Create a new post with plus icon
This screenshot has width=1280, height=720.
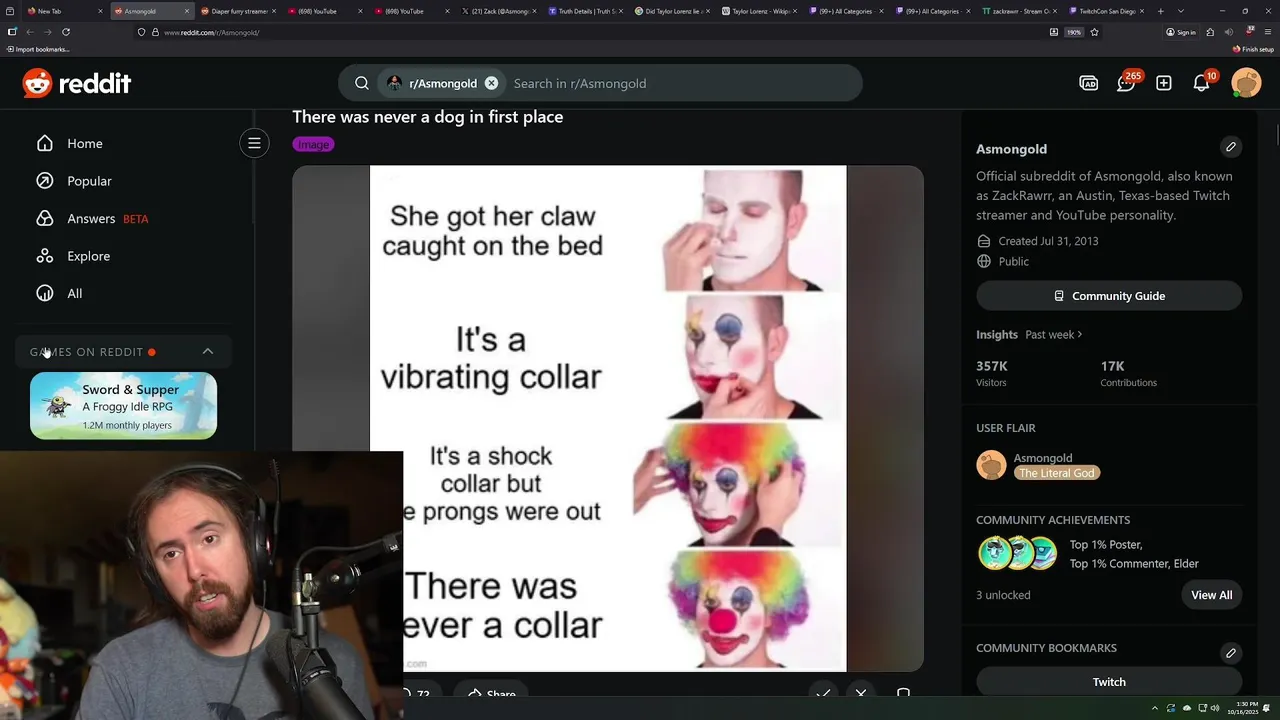point(1164,83)
